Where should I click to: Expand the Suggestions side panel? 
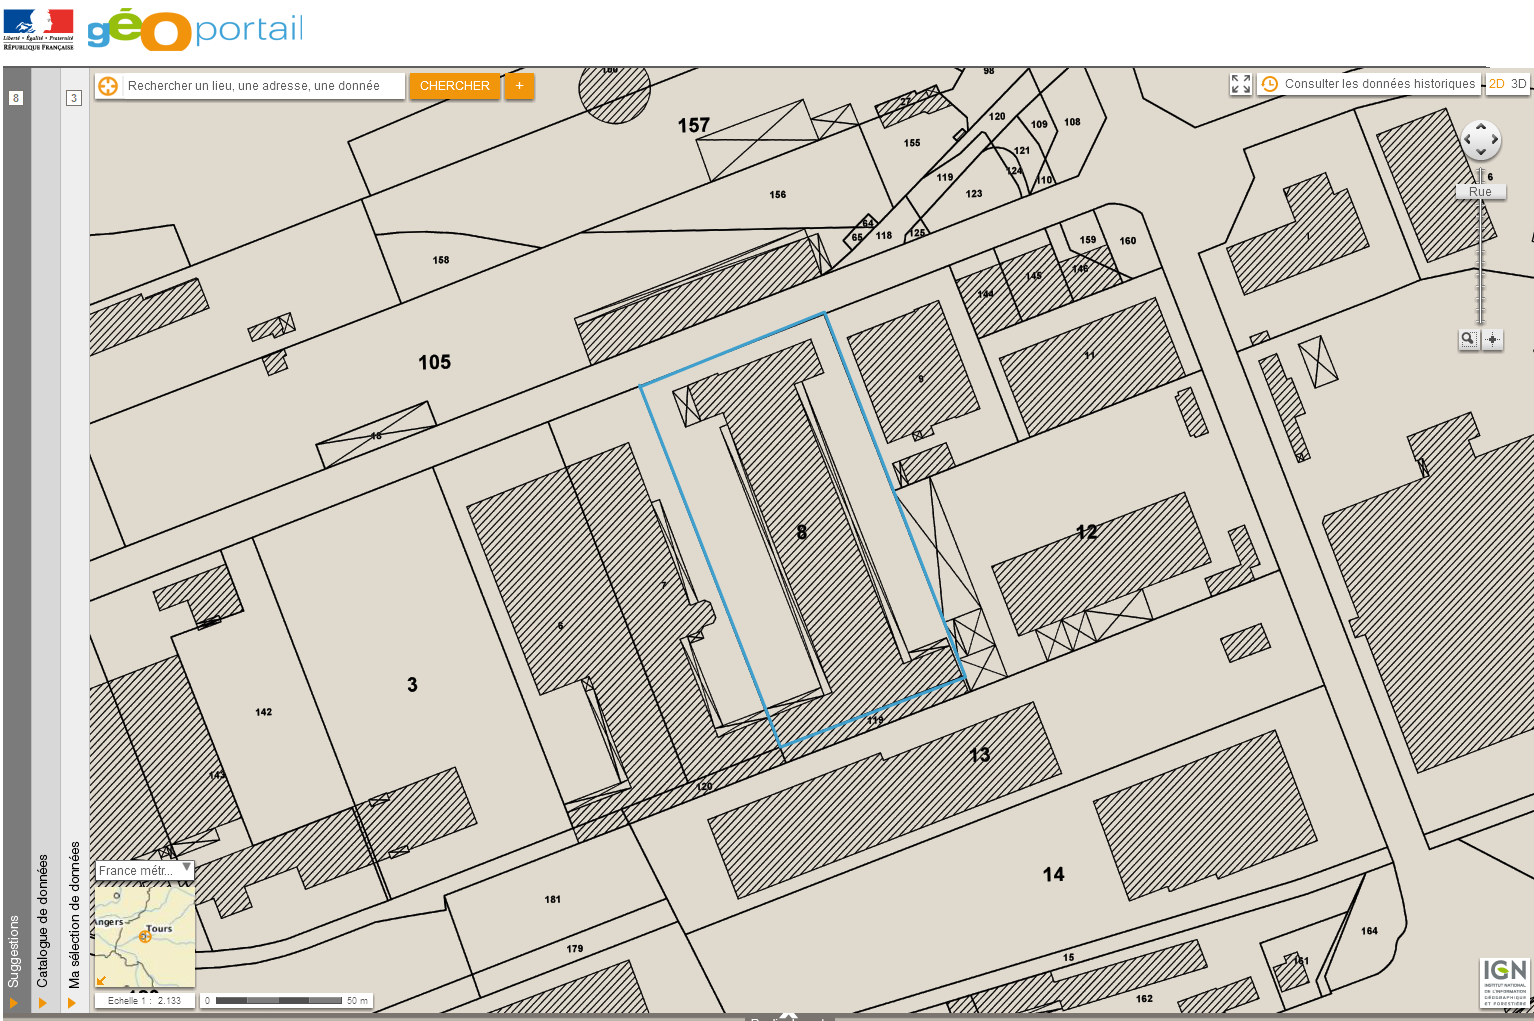(x=14, y=1002)
